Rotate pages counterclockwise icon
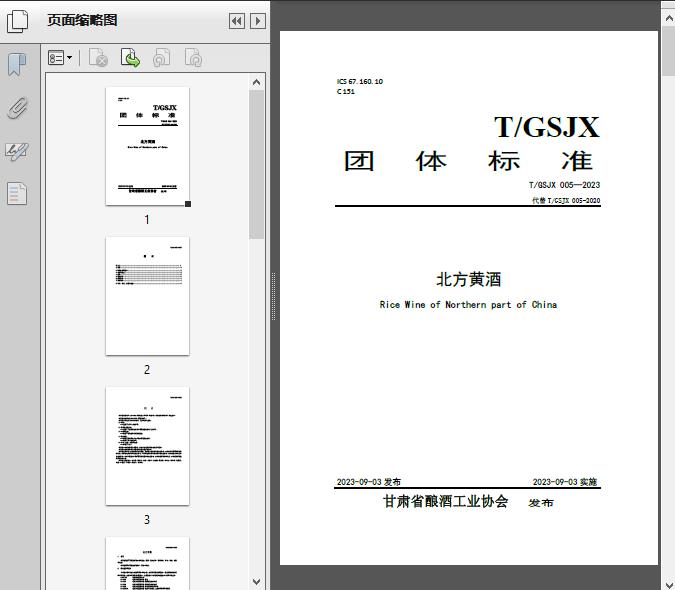Viewport: 675px width, 590px height. (x=161, y=58)
